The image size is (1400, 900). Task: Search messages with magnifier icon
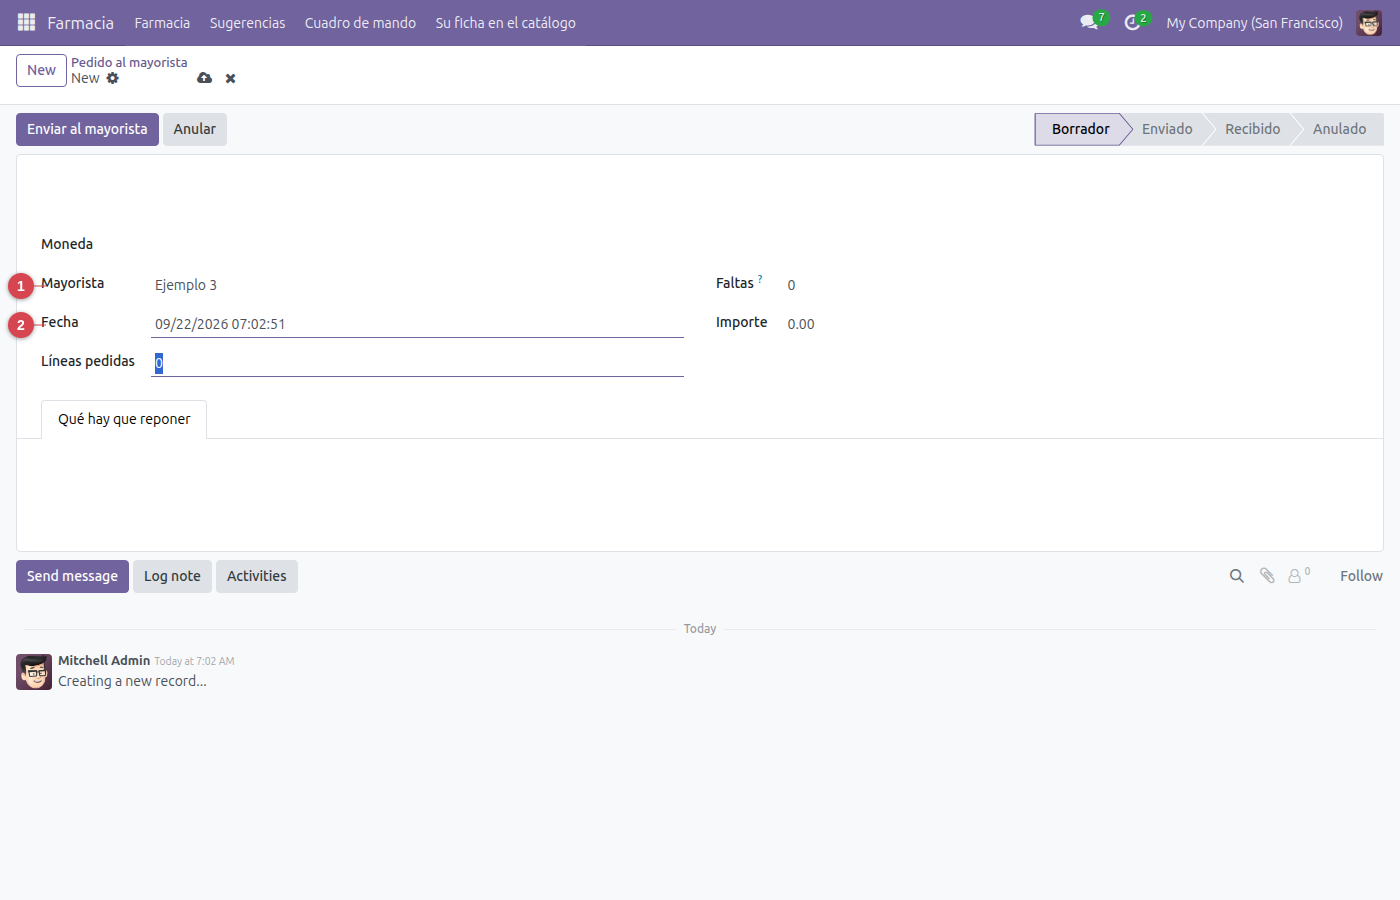[1237, 576]
